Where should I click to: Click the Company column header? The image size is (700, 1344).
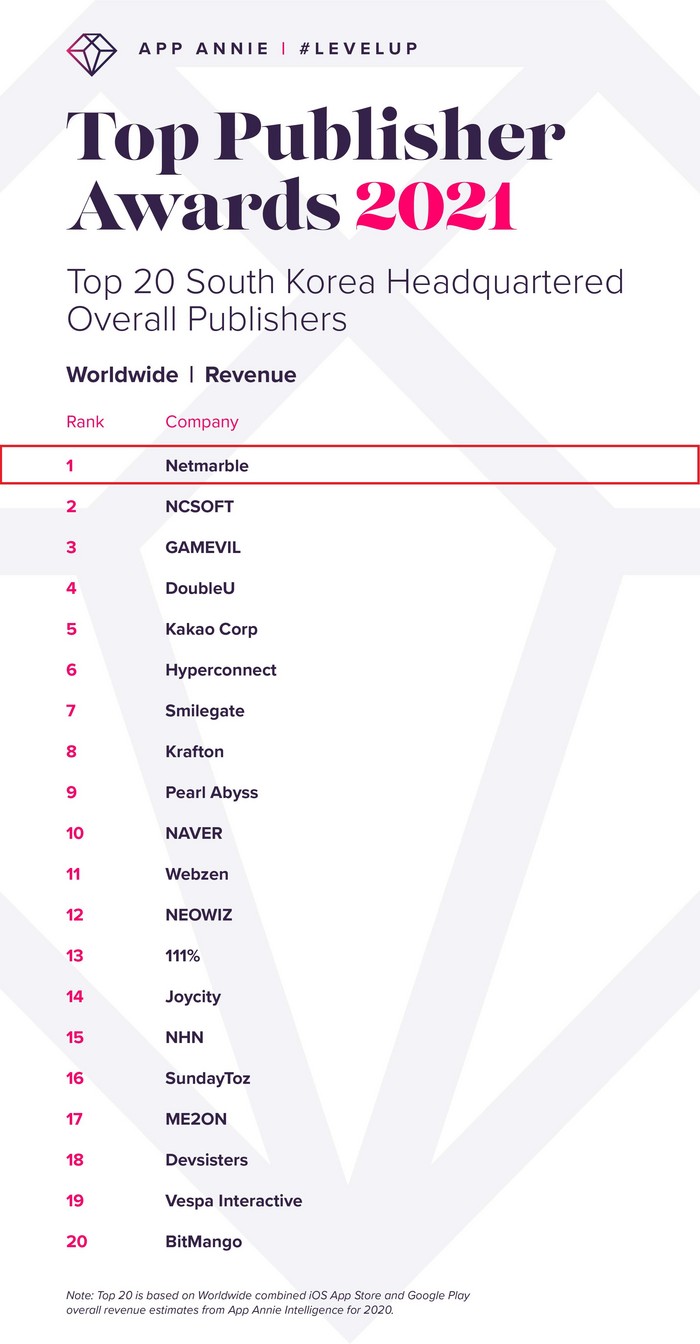point(202,421)
